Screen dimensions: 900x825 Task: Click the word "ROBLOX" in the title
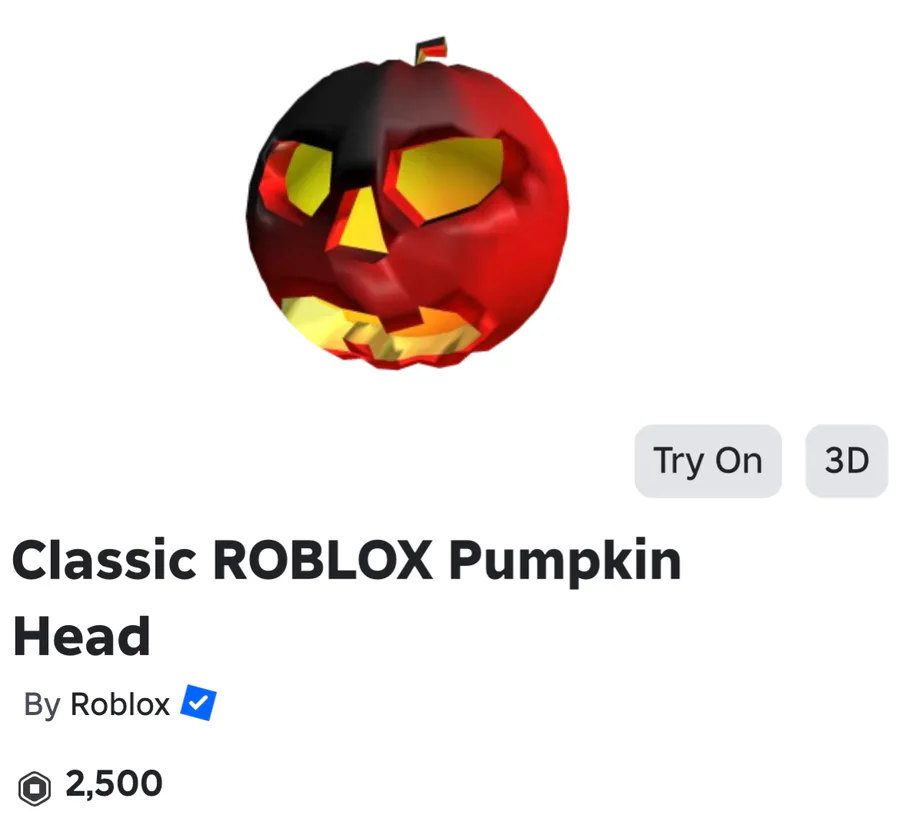(x=323, y=560)
